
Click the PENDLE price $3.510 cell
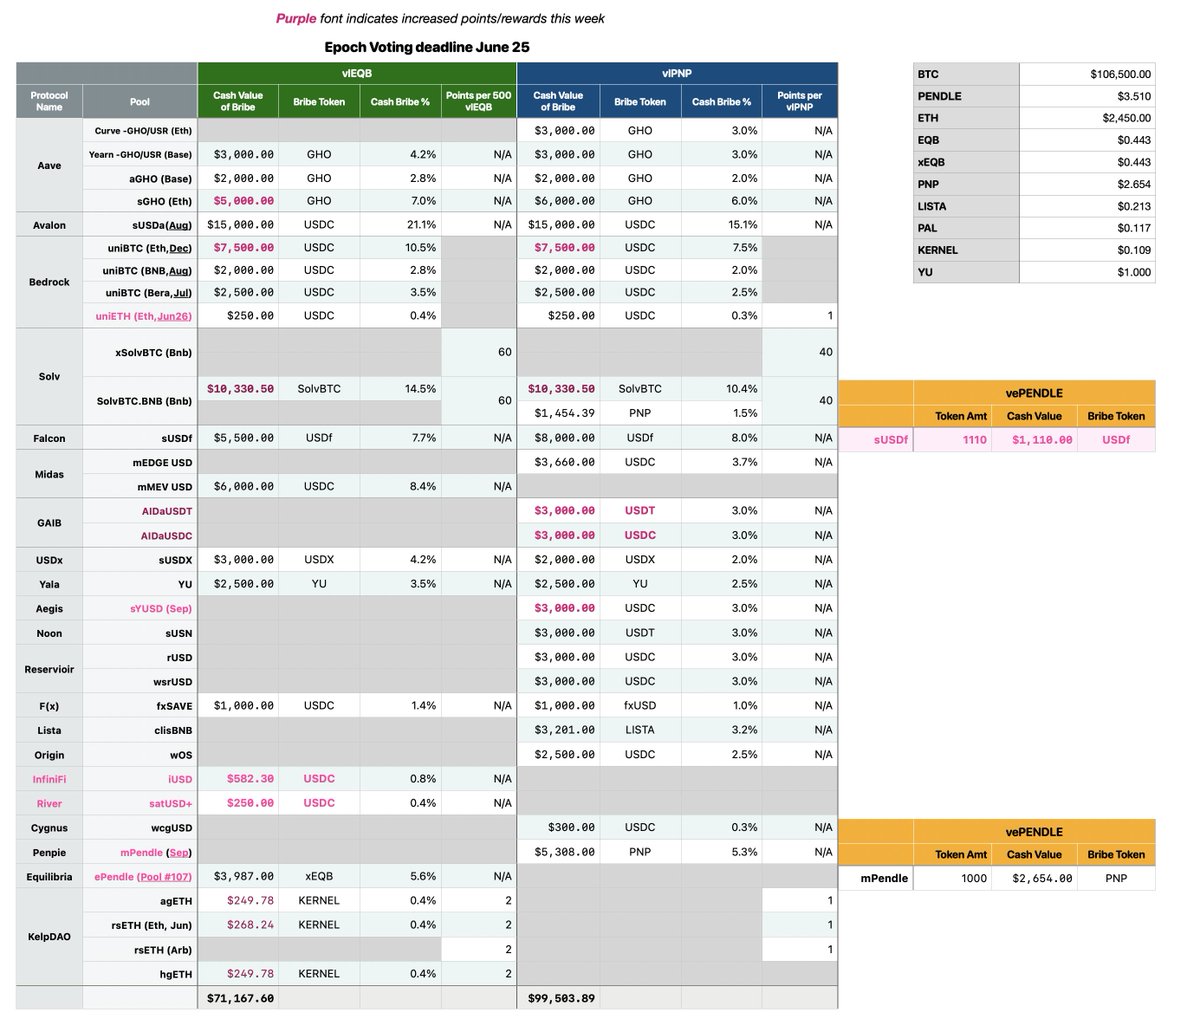point(1087,96)
